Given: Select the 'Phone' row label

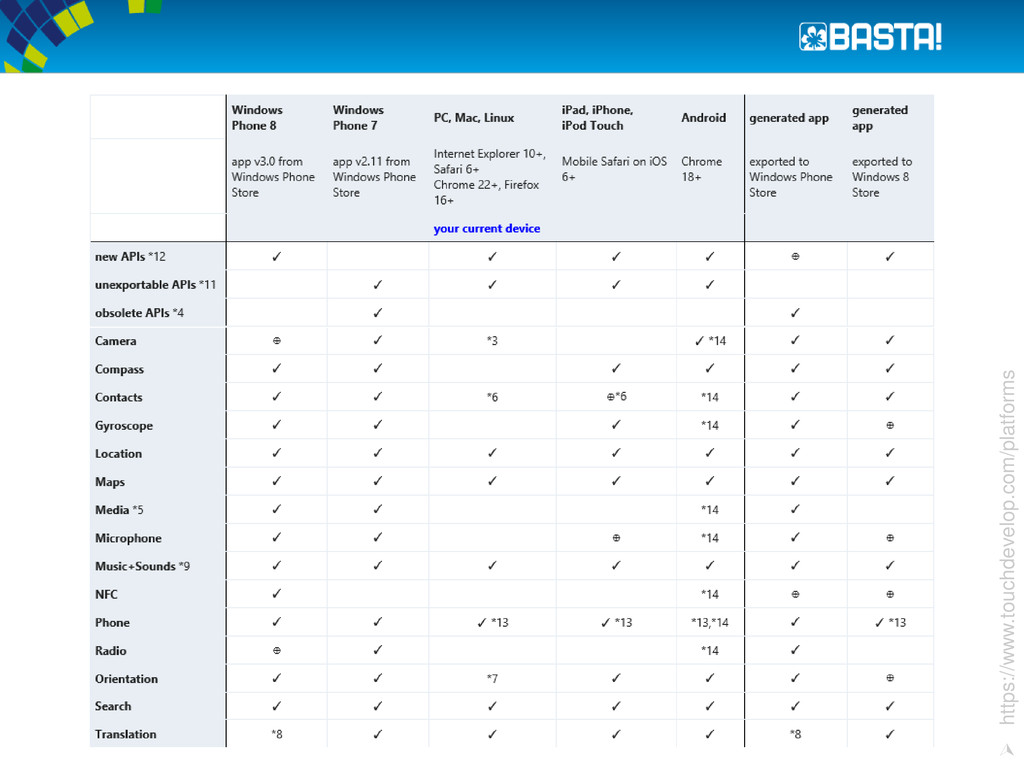Looking at the screenshot, I should [112, 622].
